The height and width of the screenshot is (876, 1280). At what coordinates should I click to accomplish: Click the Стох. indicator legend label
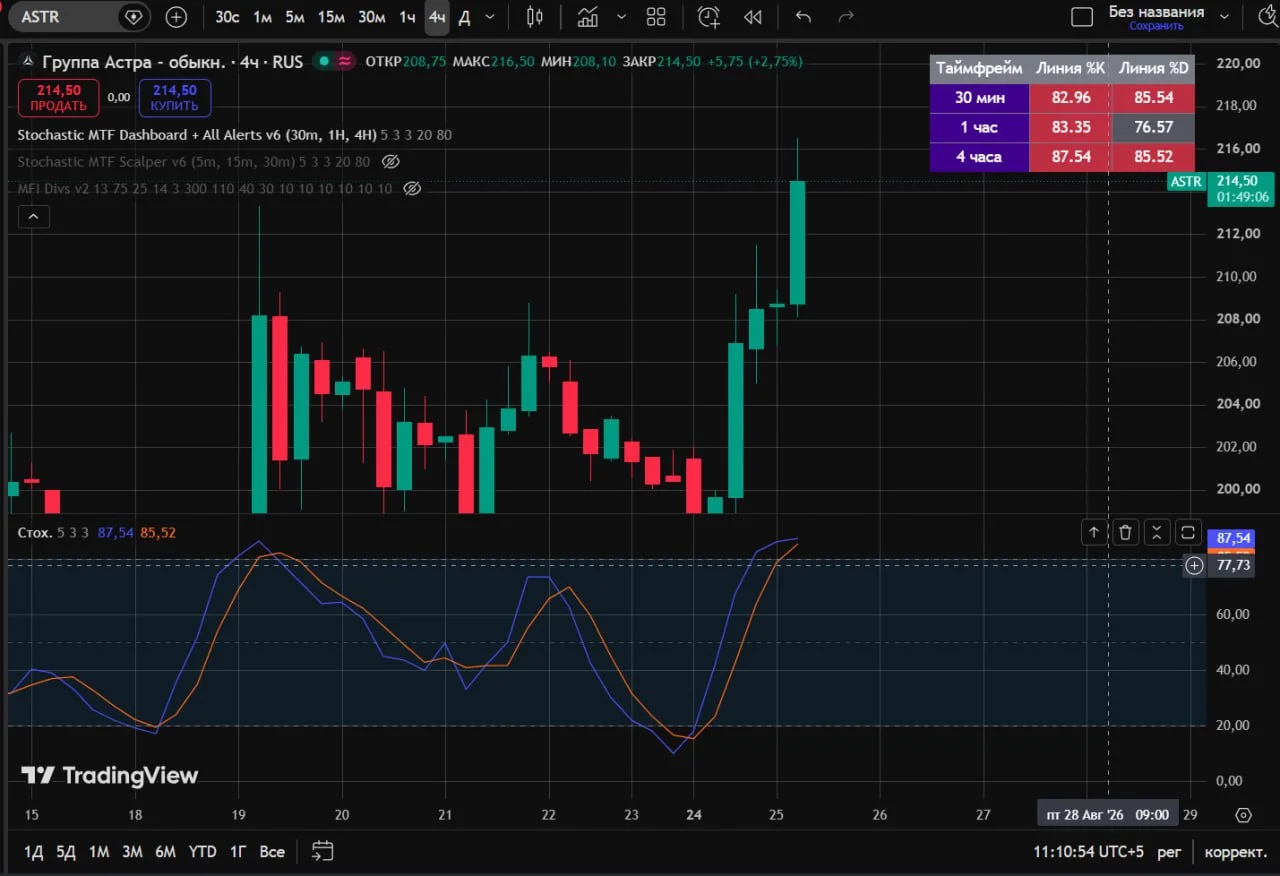pos(35,533)
